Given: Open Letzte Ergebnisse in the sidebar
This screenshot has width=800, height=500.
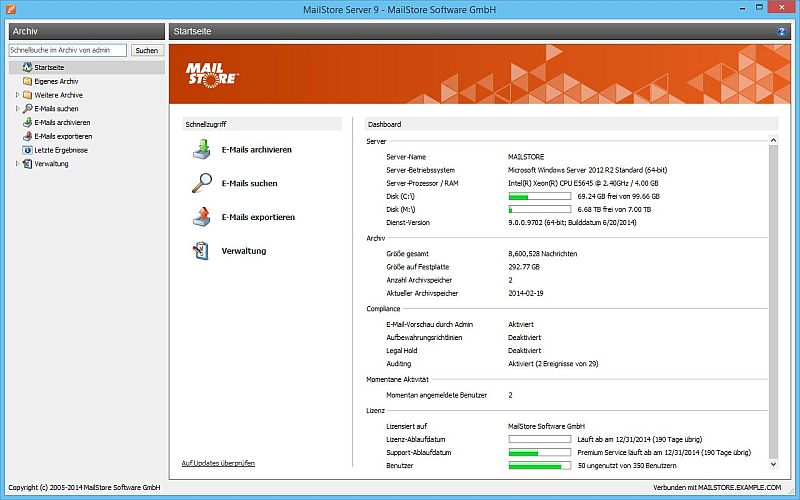Looking at the screenshot, I should 61,150.
